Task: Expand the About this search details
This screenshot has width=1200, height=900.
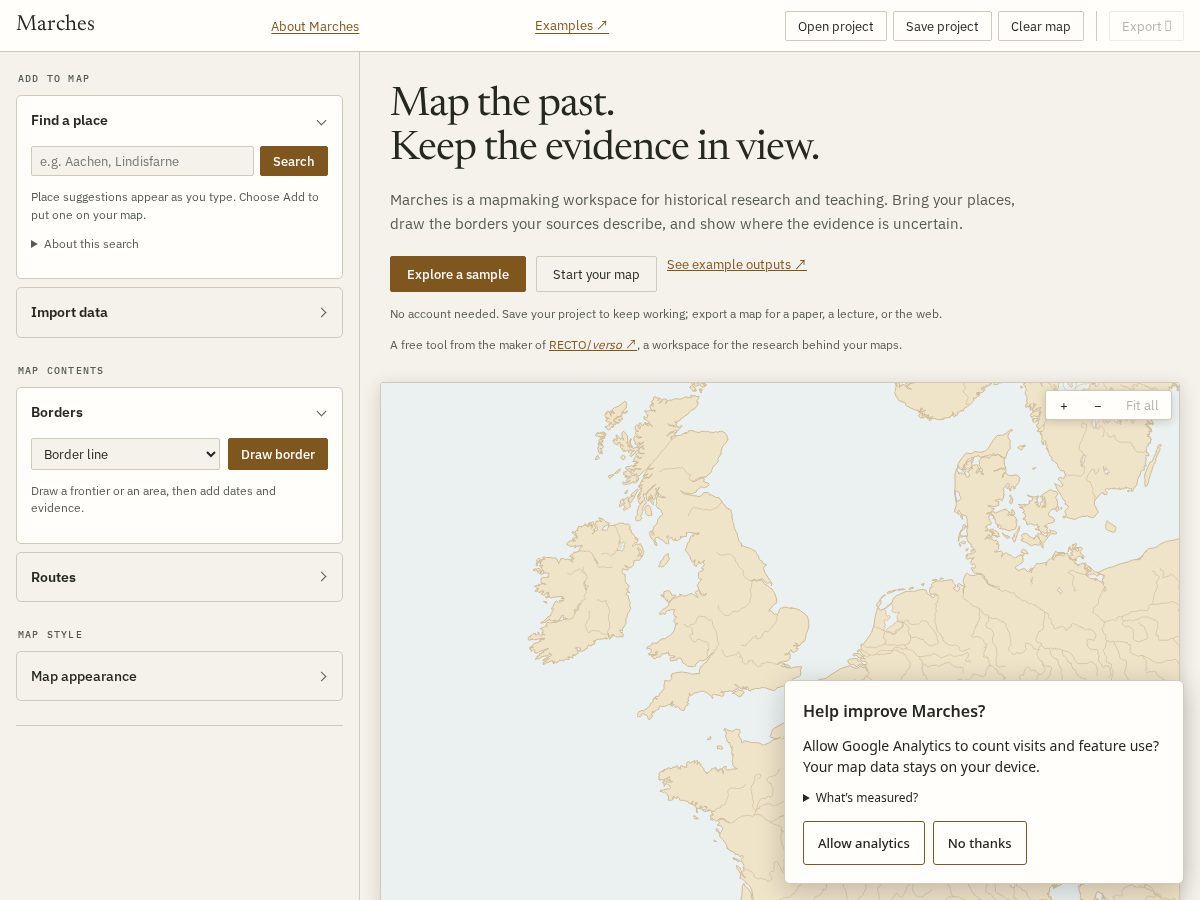Action: click(x=85, y=244)
